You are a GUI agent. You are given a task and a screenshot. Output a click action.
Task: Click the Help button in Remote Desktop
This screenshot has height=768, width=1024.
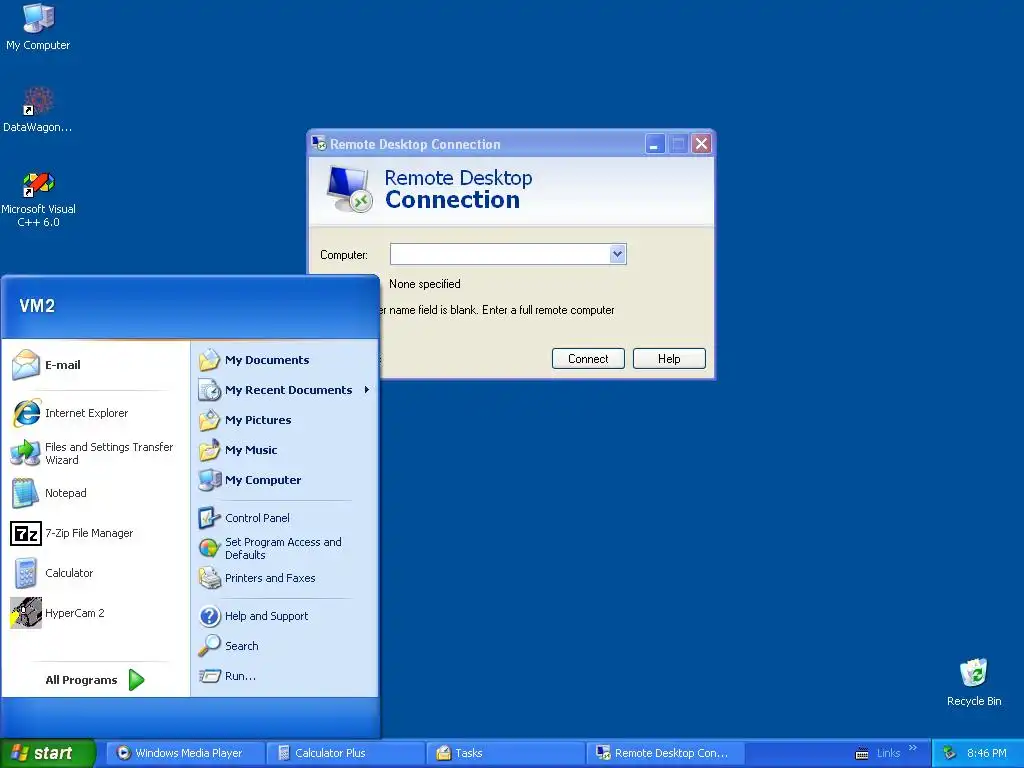click(669, 359)
